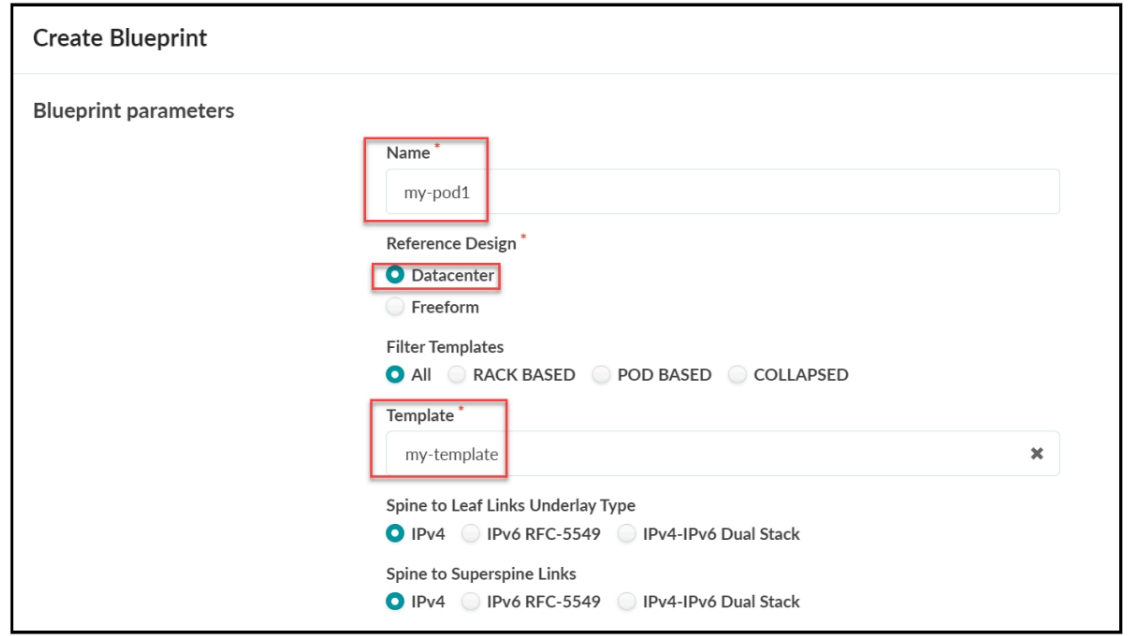This screenshot has width=1128, height=636.
Task: Filter templates by COLLAPSED
Action: (738, 375)
